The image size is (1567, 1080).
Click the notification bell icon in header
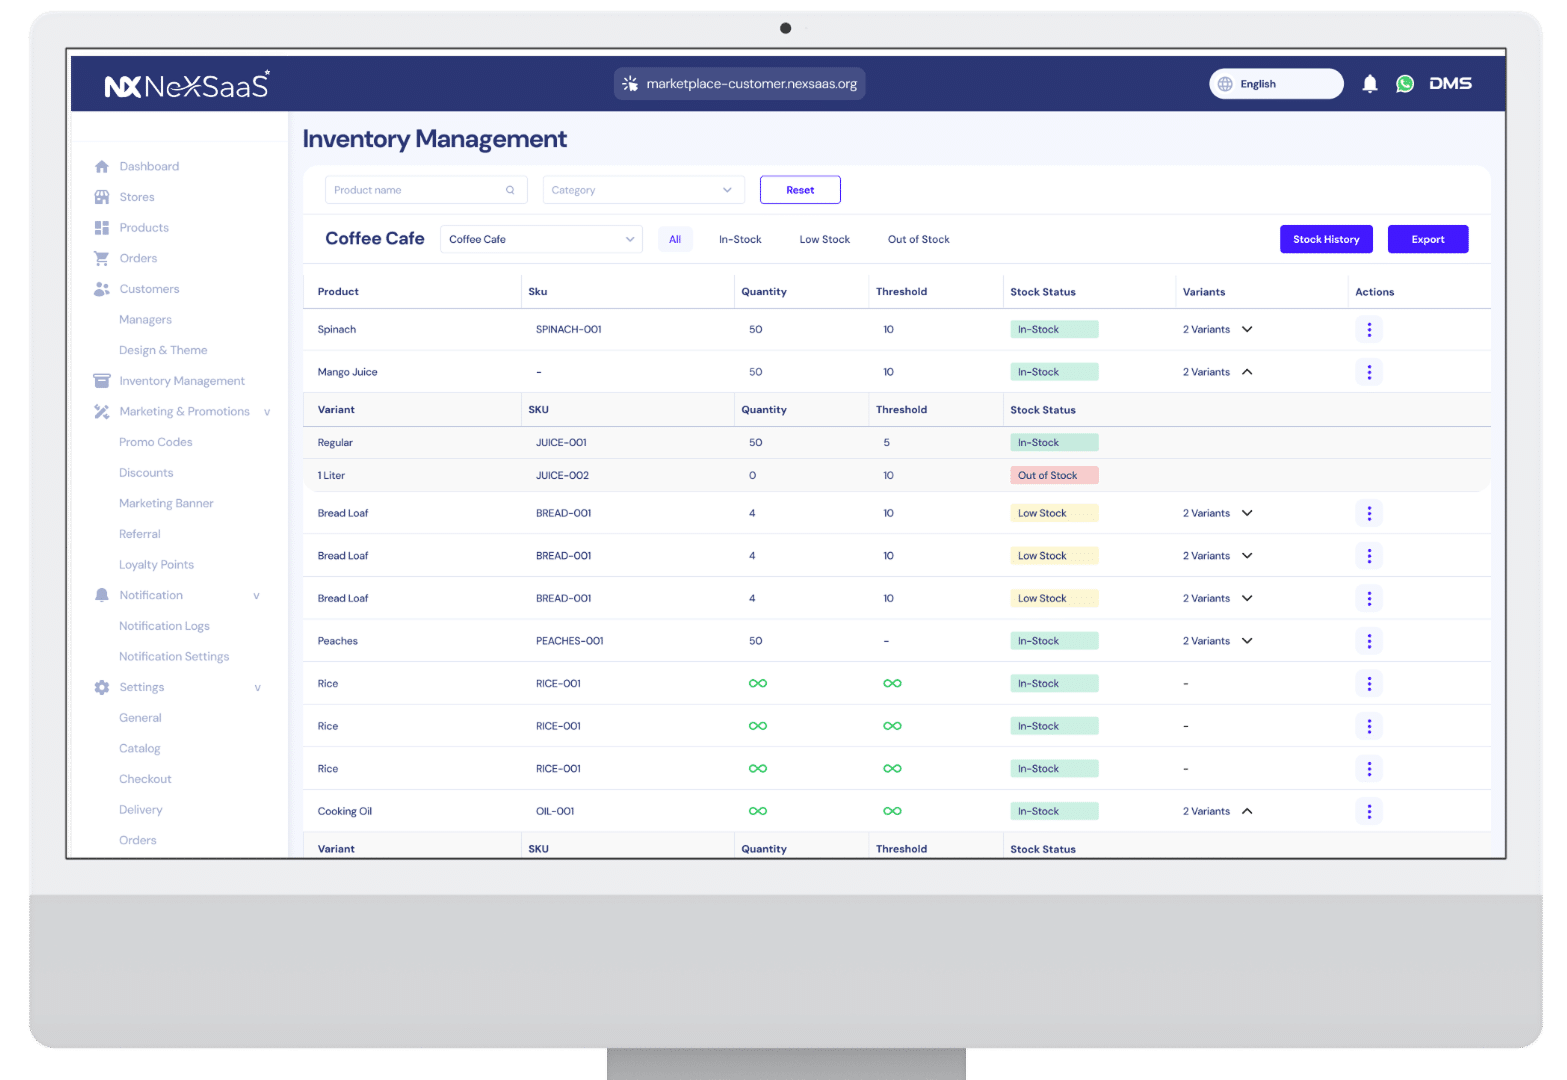tap(1369, 84)
